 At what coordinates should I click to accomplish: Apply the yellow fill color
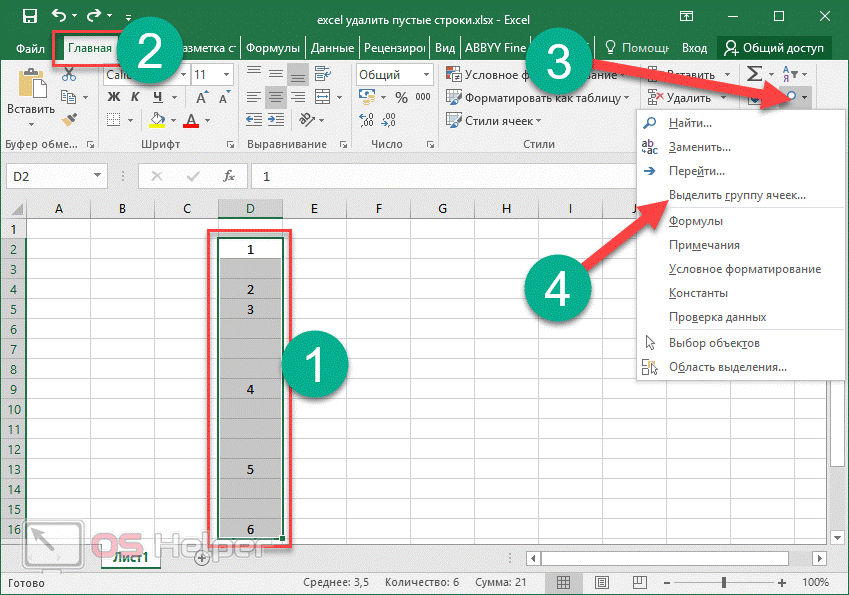click(x=157, y=120)
